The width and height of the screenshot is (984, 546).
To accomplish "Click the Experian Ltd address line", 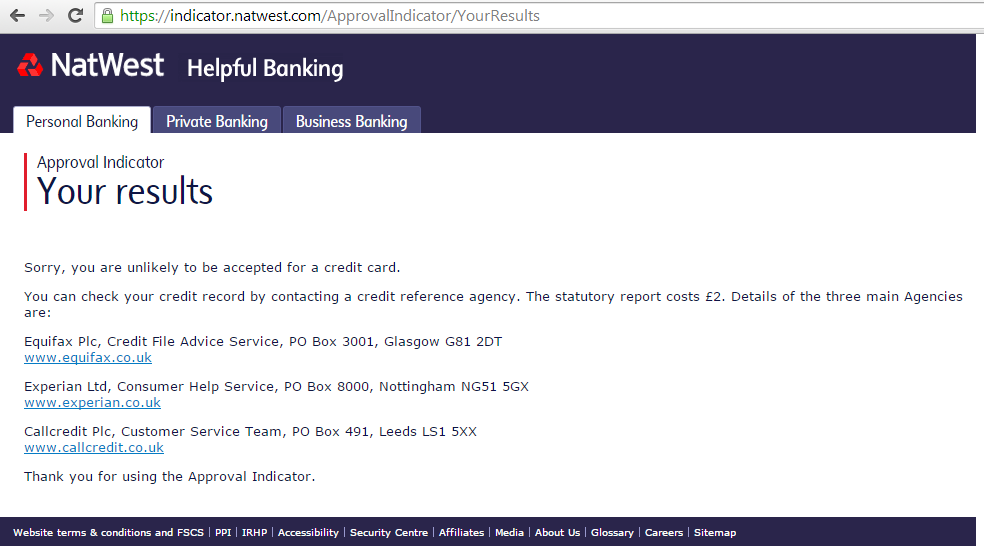I will [276, 387].
